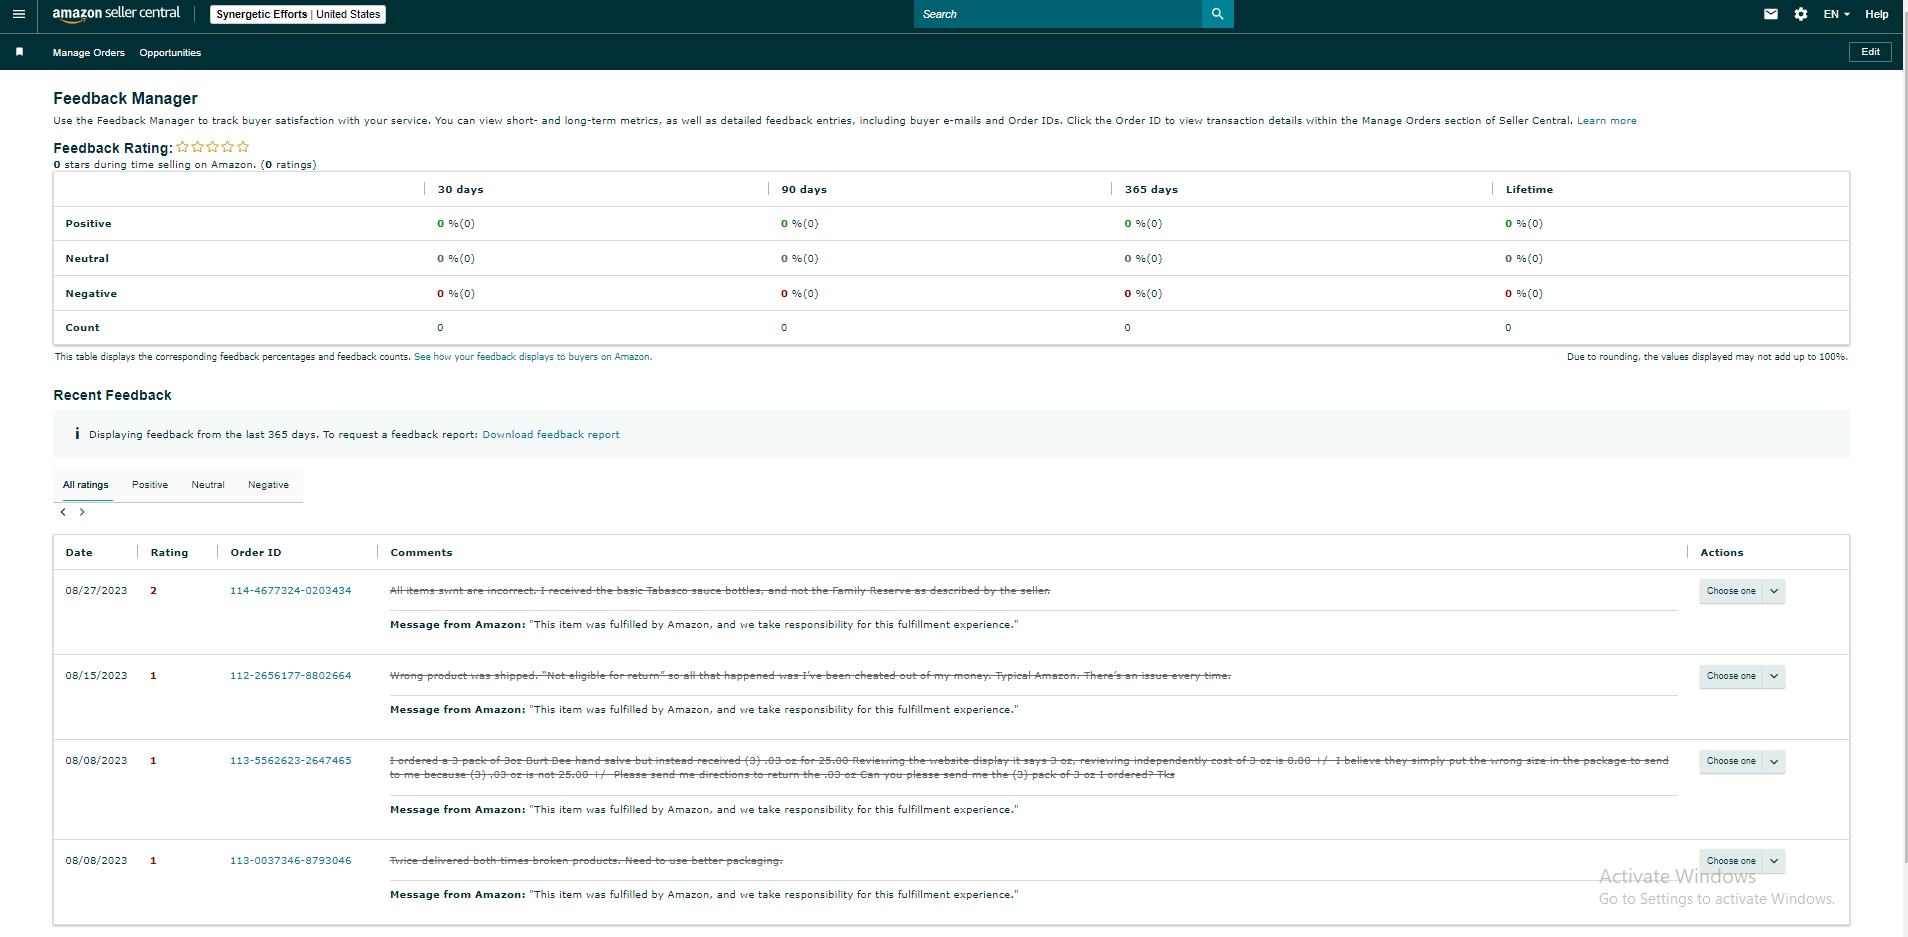Open how your feedback displays to buyers link
1908x937 pixels.
533,357
